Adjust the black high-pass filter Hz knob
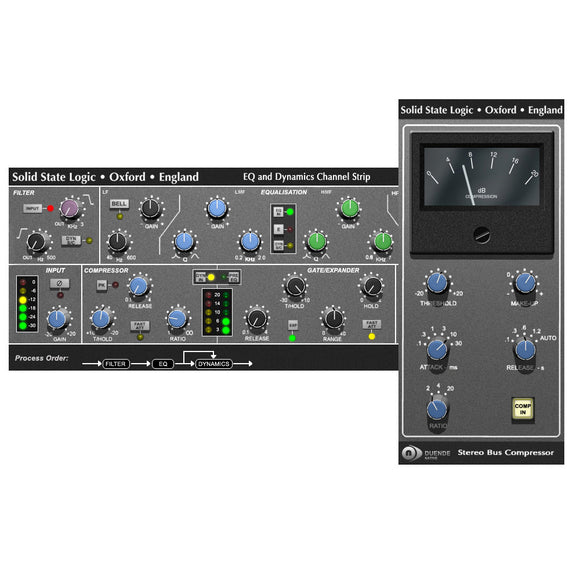The height and width of the screenshot is (580, 580). [36, 242]
